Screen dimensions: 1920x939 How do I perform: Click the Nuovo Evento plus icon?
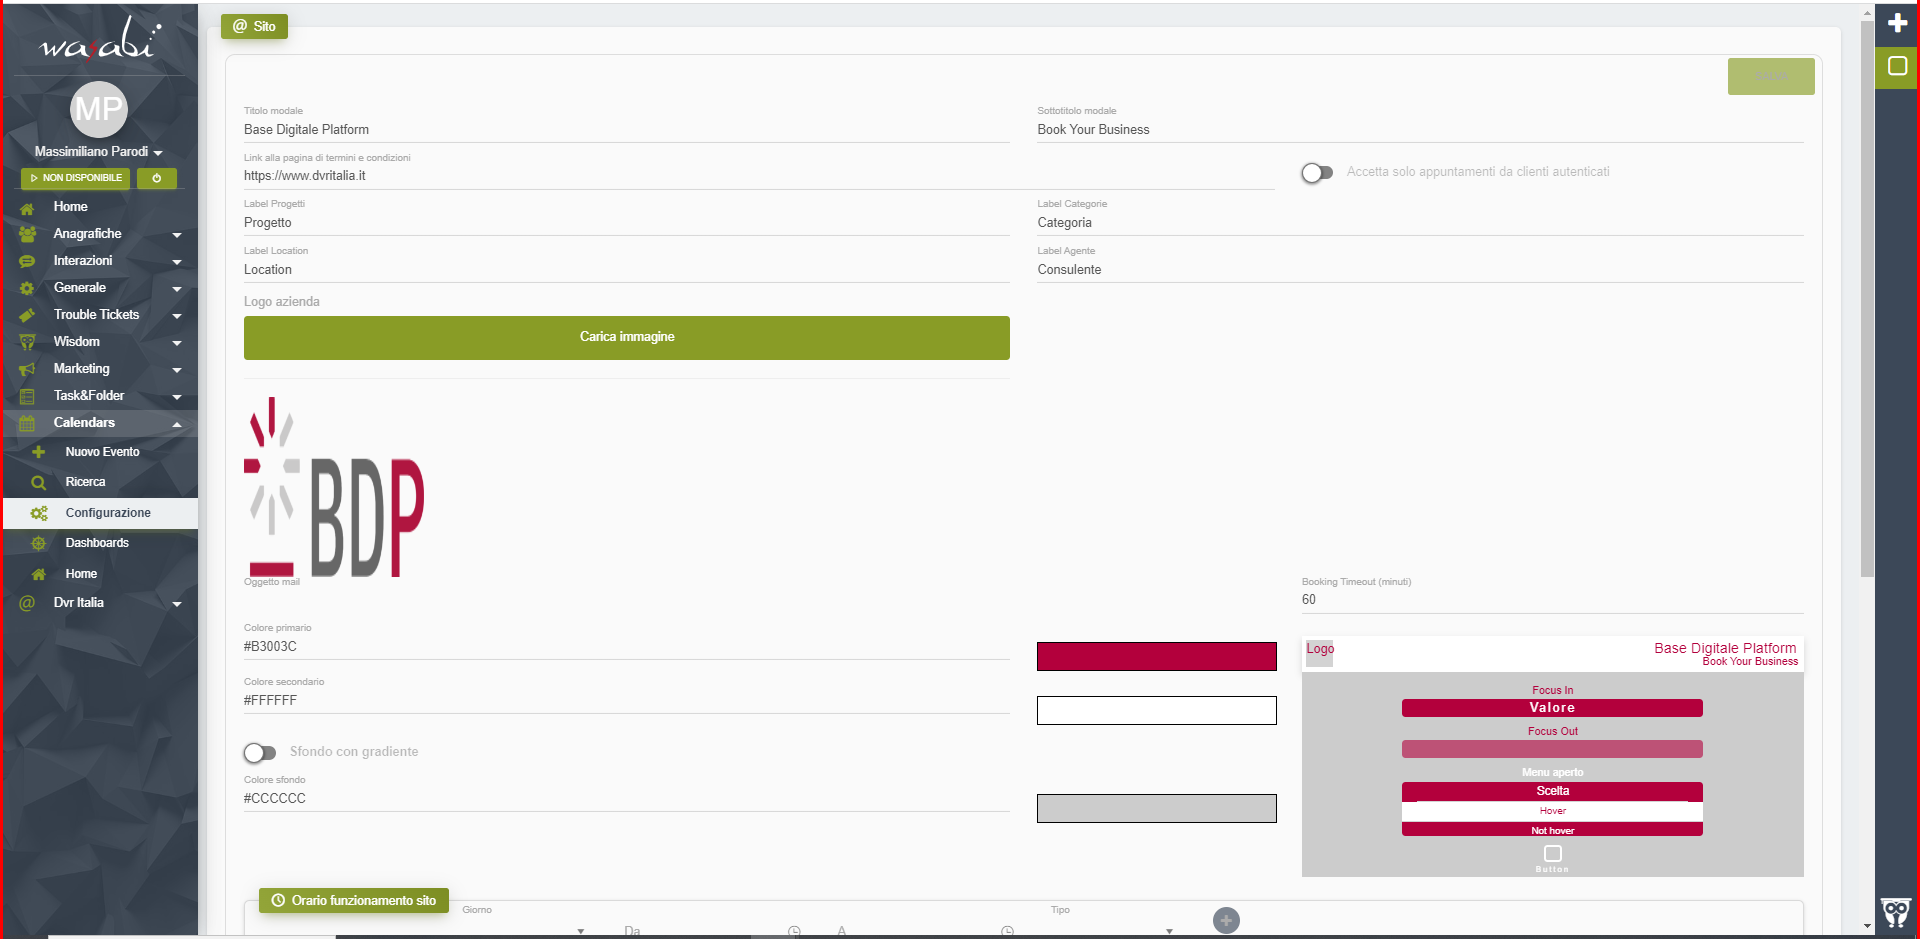[x=39, y=452]
